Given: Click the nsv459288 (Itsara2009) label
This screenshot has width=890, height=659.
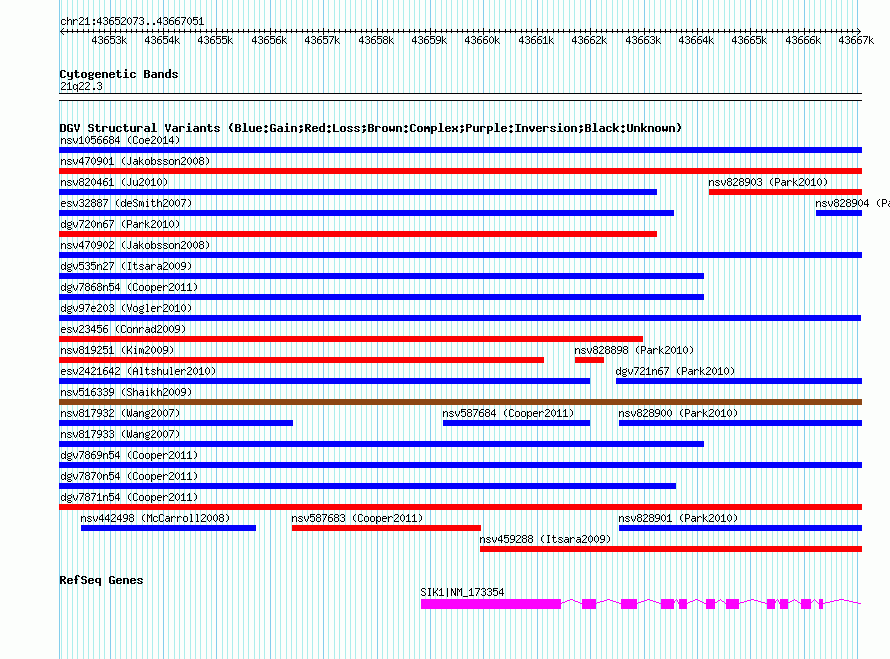Looking at the screenshot, I should coord(545,539).
